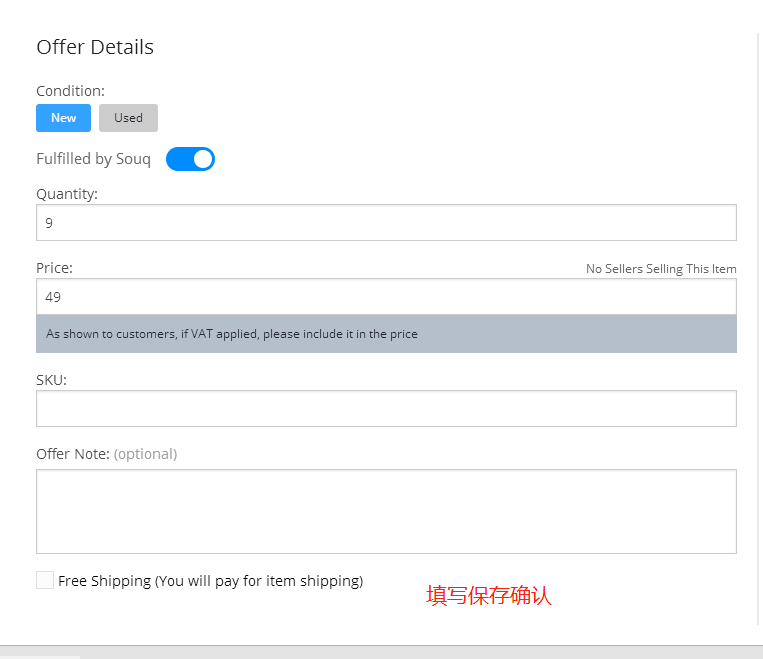This screenshot has height=659, width=763.
Task: Click the Offer Note label
Action: pos(72,454)
